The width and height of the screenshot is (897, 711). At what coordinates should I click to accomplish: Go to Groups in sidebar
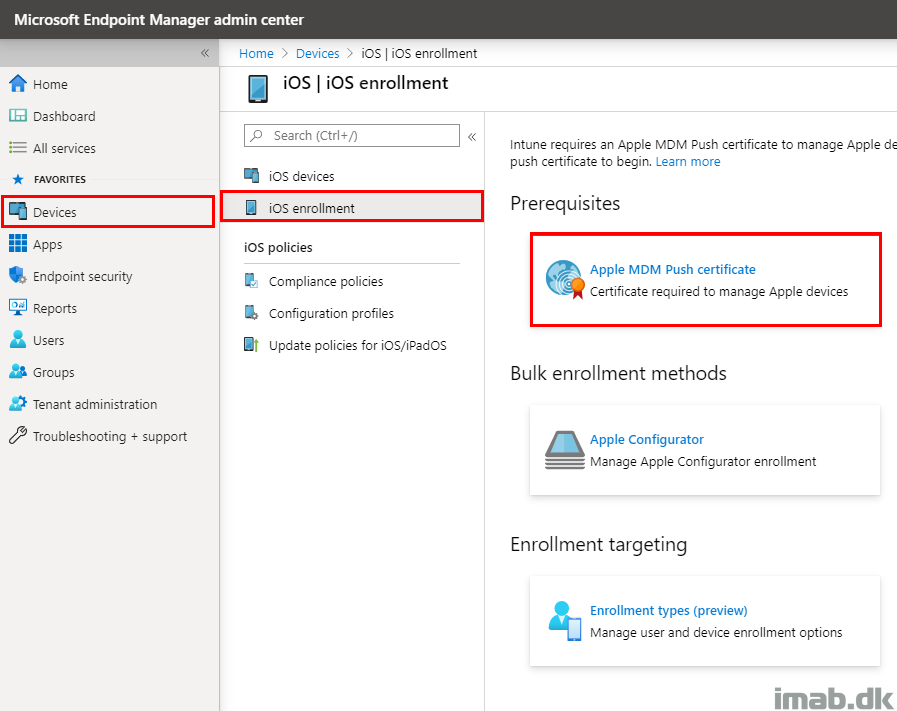[x=54, y=372]
